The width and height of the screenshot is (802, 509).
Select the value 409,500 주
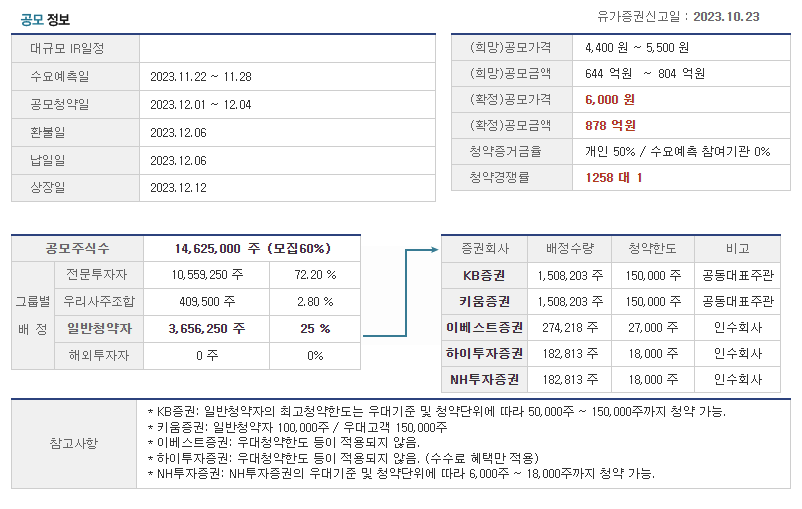pos(207,302)
